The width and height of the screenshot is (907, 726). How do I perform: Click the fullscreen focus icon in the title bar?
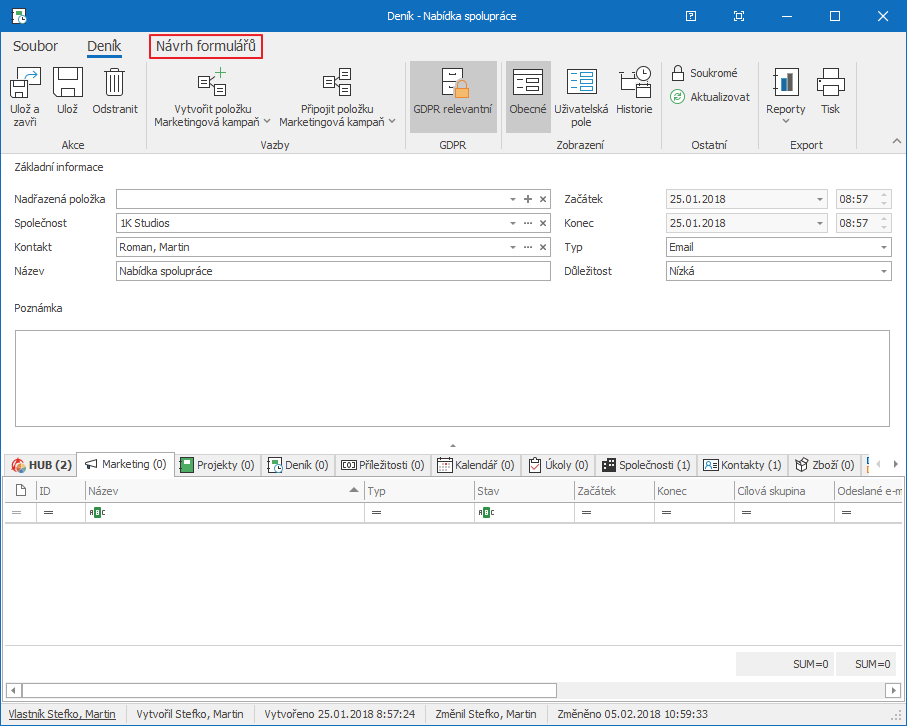[x=739, y=16]
